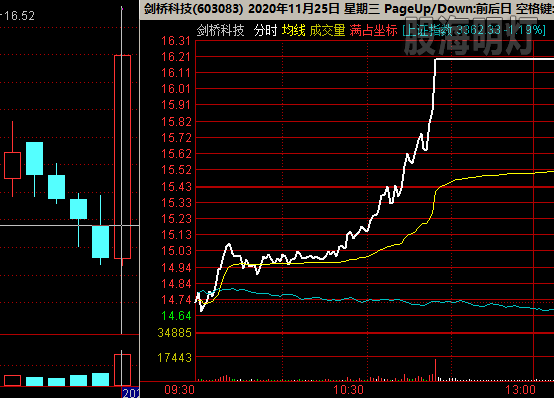Click the 34885 volume axis label

click(175, 333)
